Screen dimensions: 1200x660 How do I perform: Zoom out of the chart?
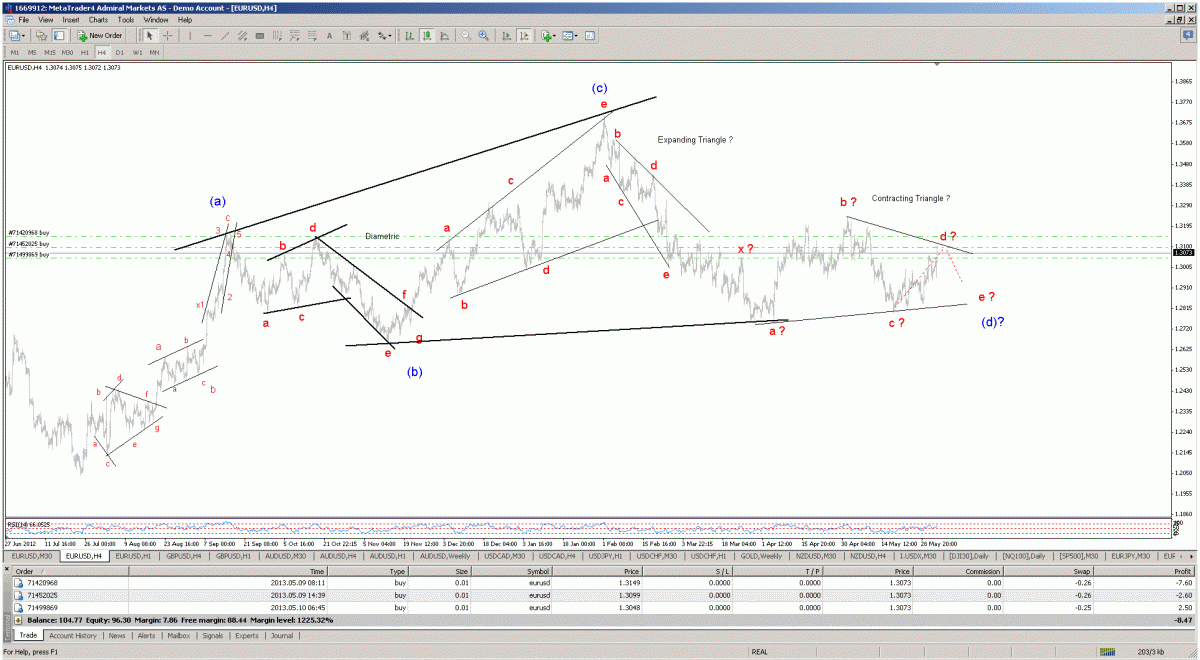[466, 35]
